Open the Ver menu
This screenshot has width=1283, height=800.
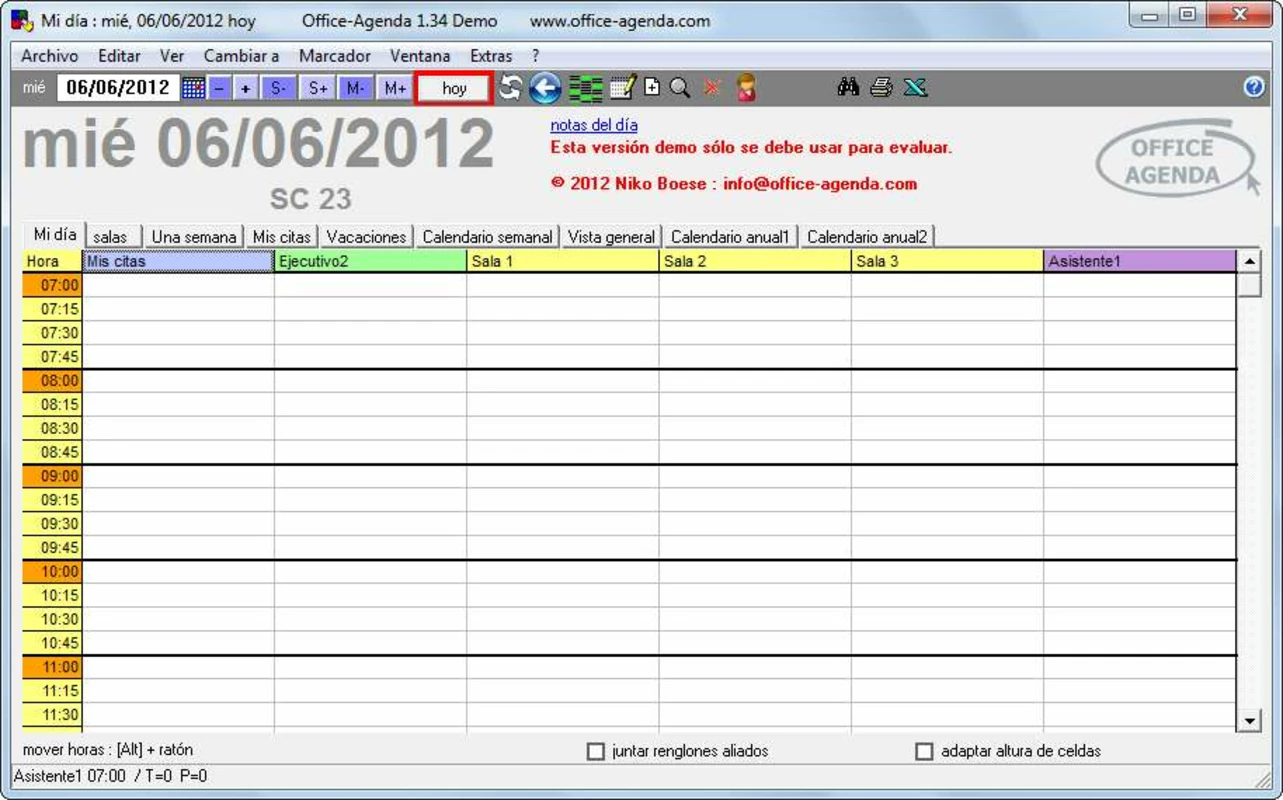[172, 56]
